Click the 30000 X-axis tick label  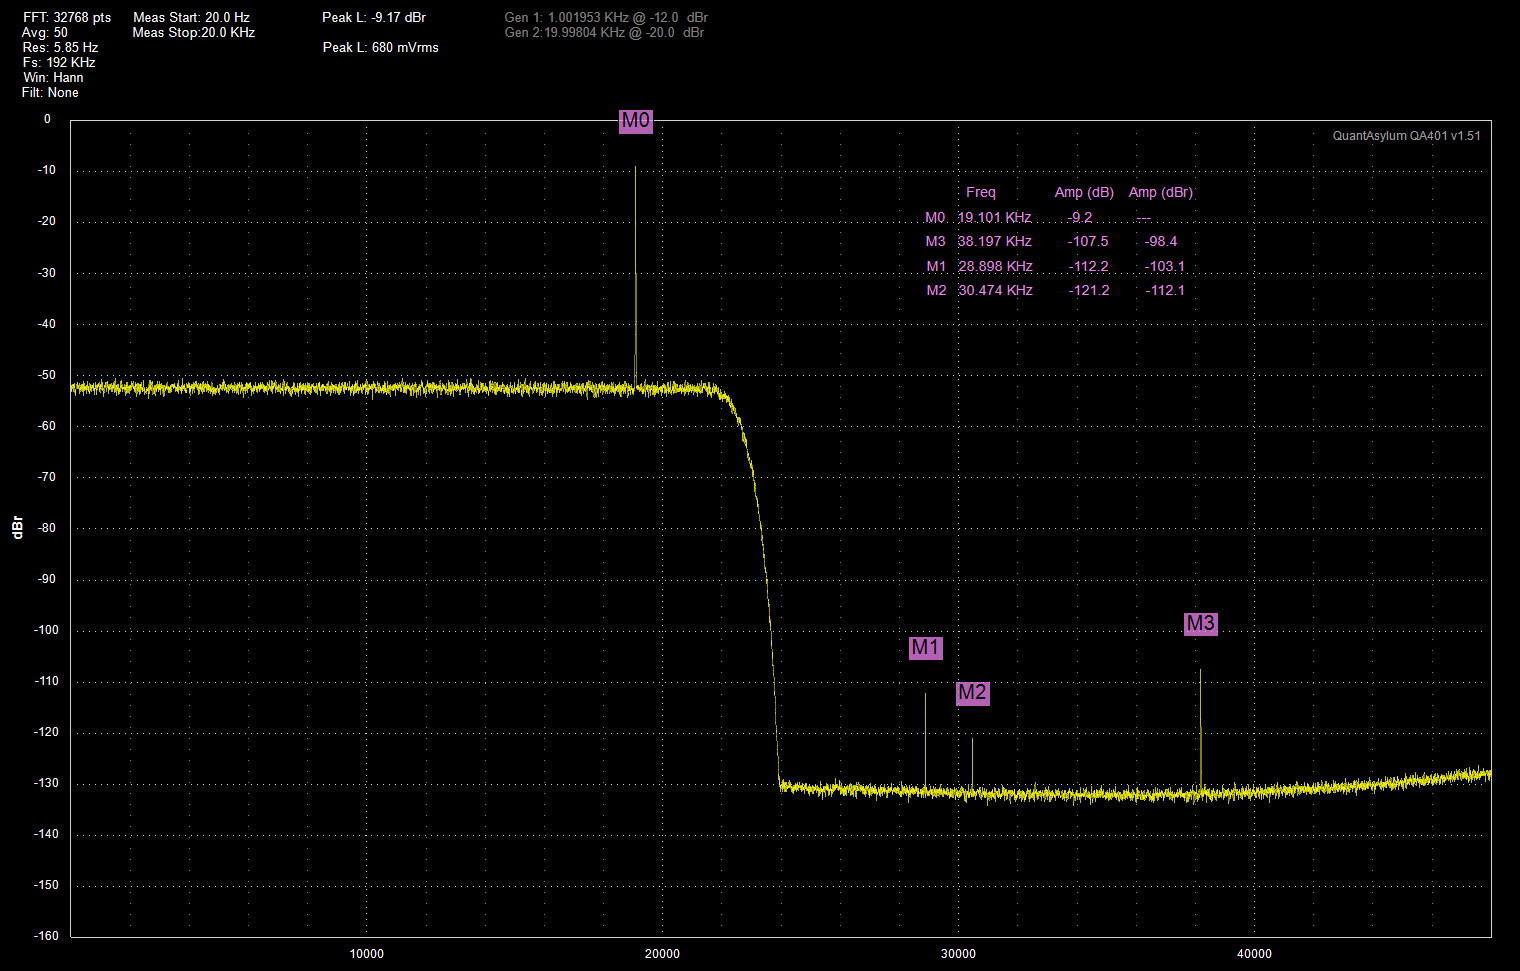(x=958, y=954)
